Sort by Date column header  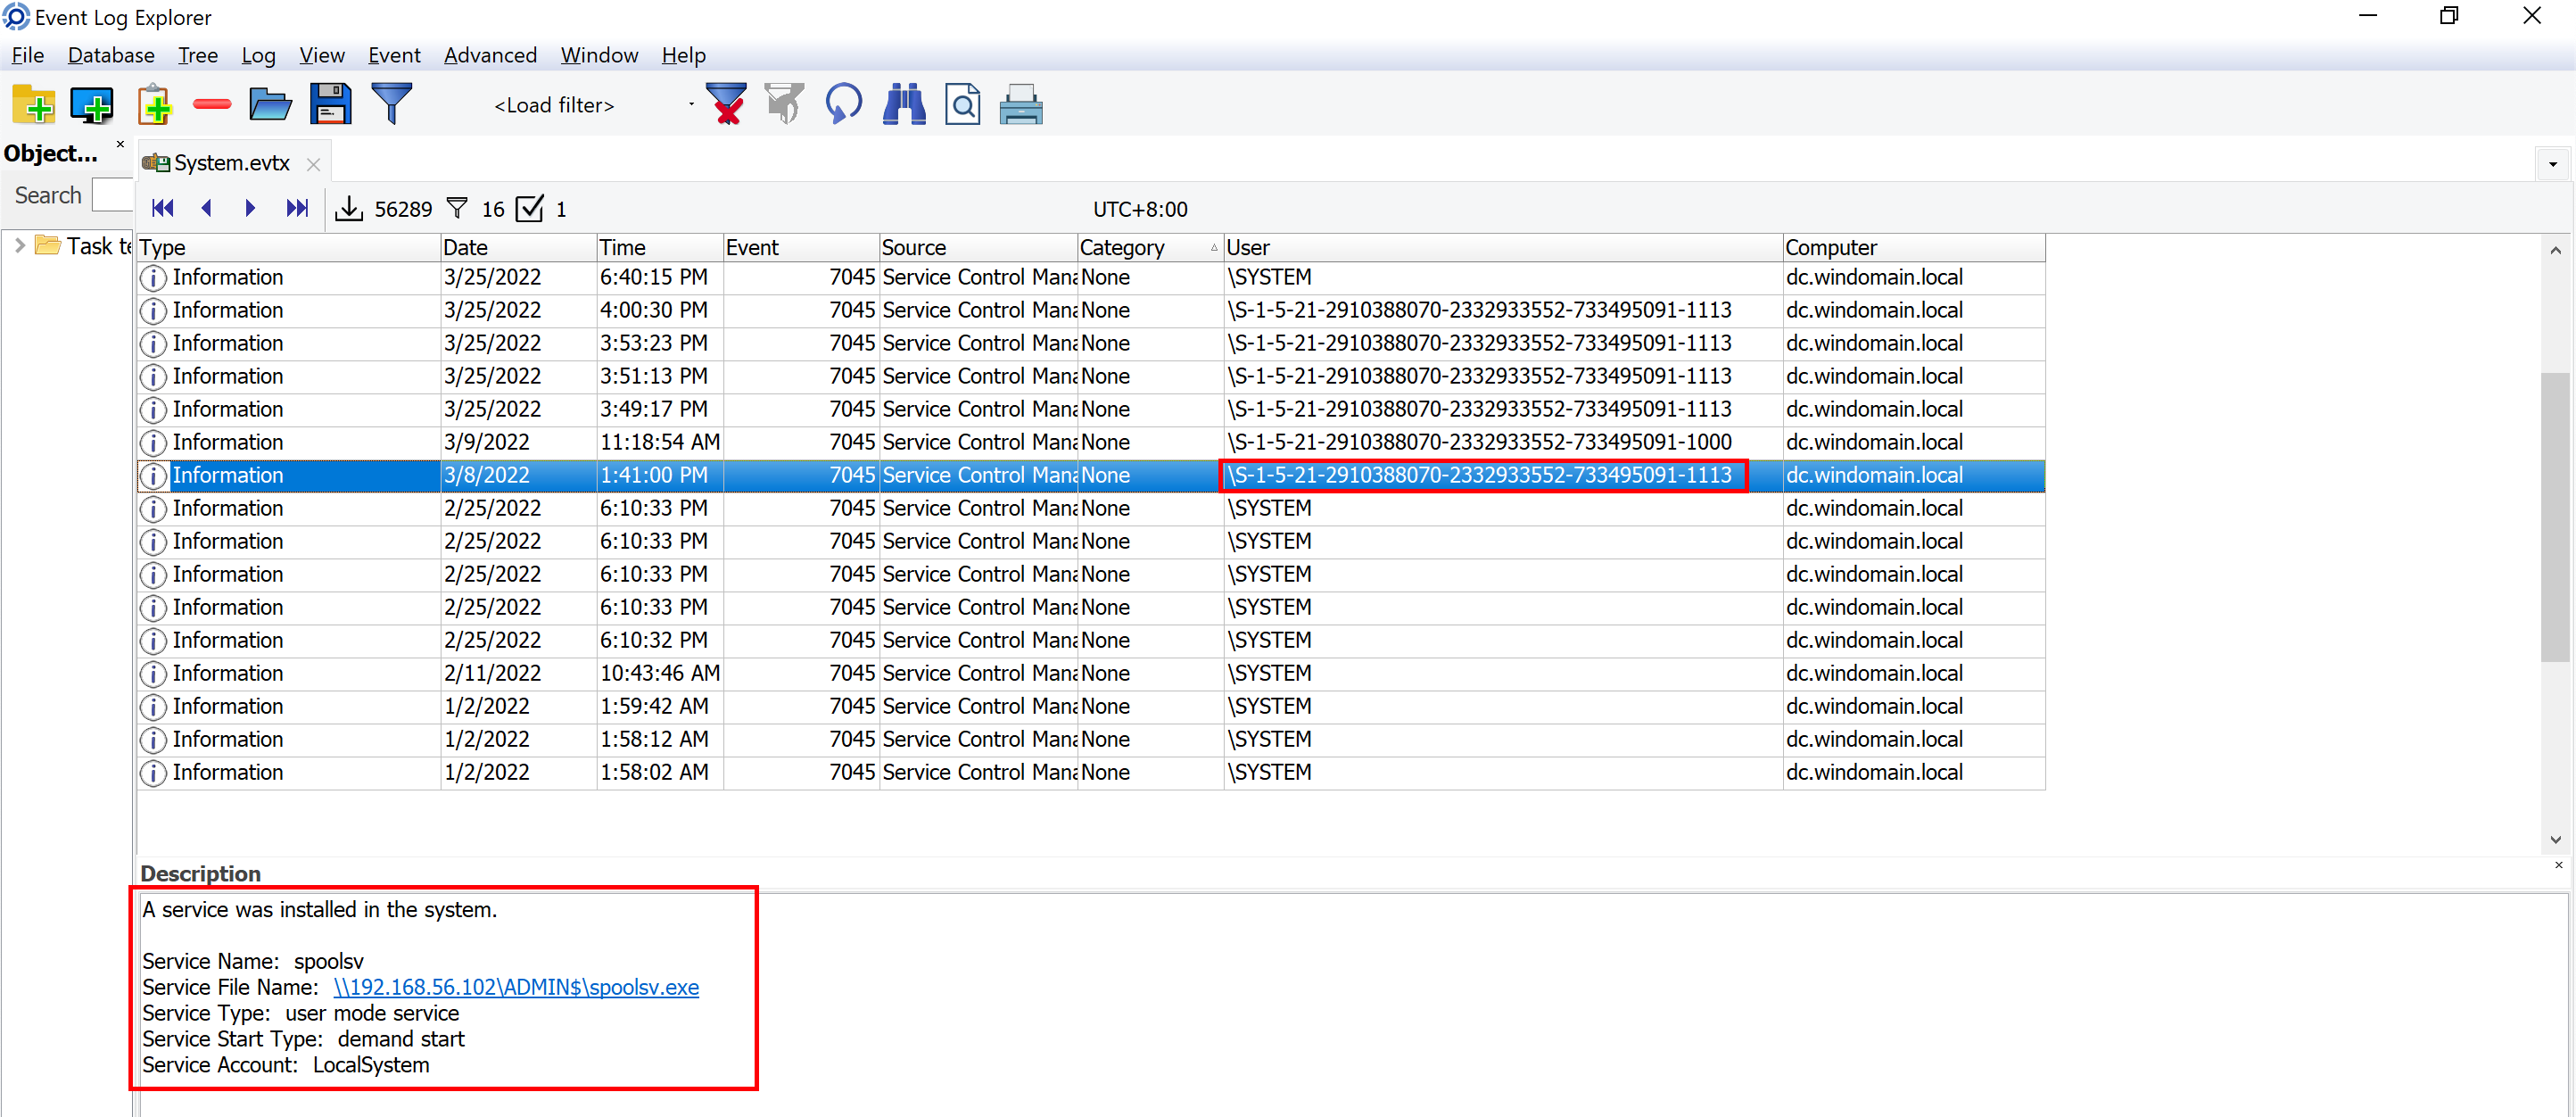[x=518, y=247]
